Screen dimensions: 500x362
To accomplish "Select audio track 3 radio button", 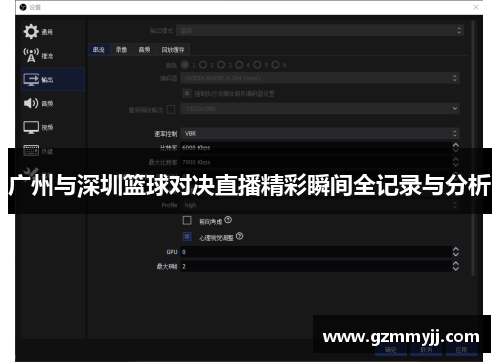I will [221, 65].
